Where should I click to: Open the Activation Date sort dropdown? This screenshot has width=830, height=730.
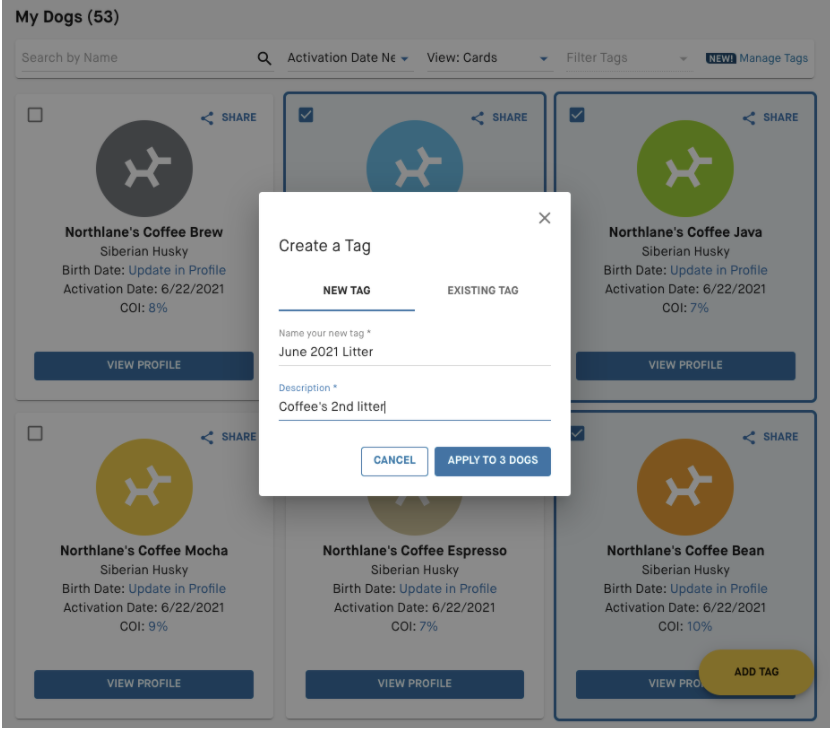pyautogui.click(x=348, y=58)
